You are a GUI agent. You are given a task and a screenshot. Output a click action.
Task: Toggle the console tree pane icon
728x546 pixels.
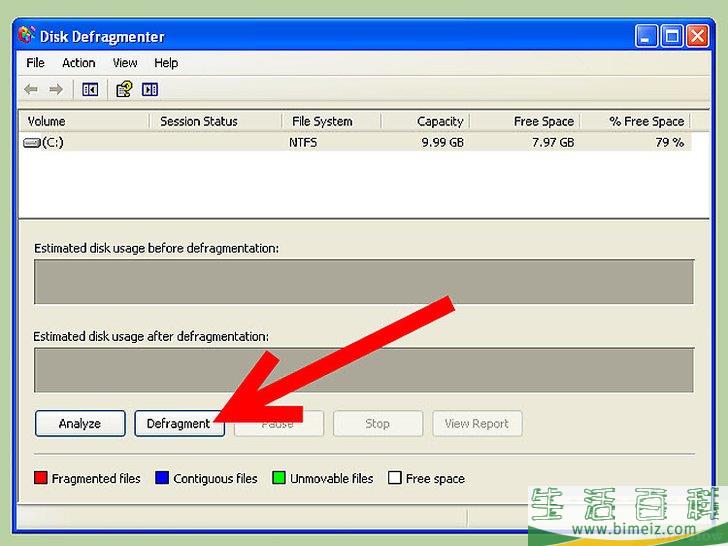pyautogui.click(x=90, y=89)
